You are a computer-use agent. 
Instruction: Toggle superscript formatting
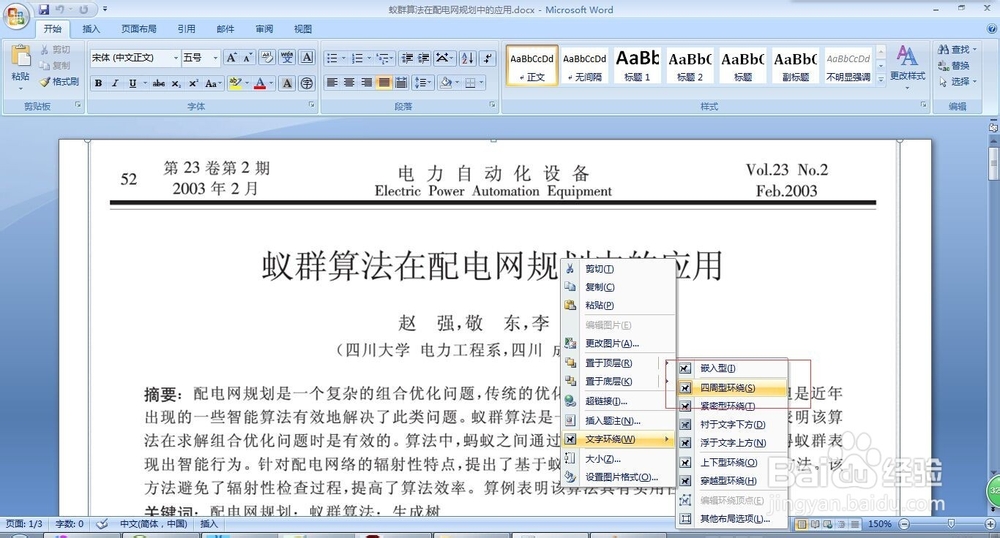193,83
